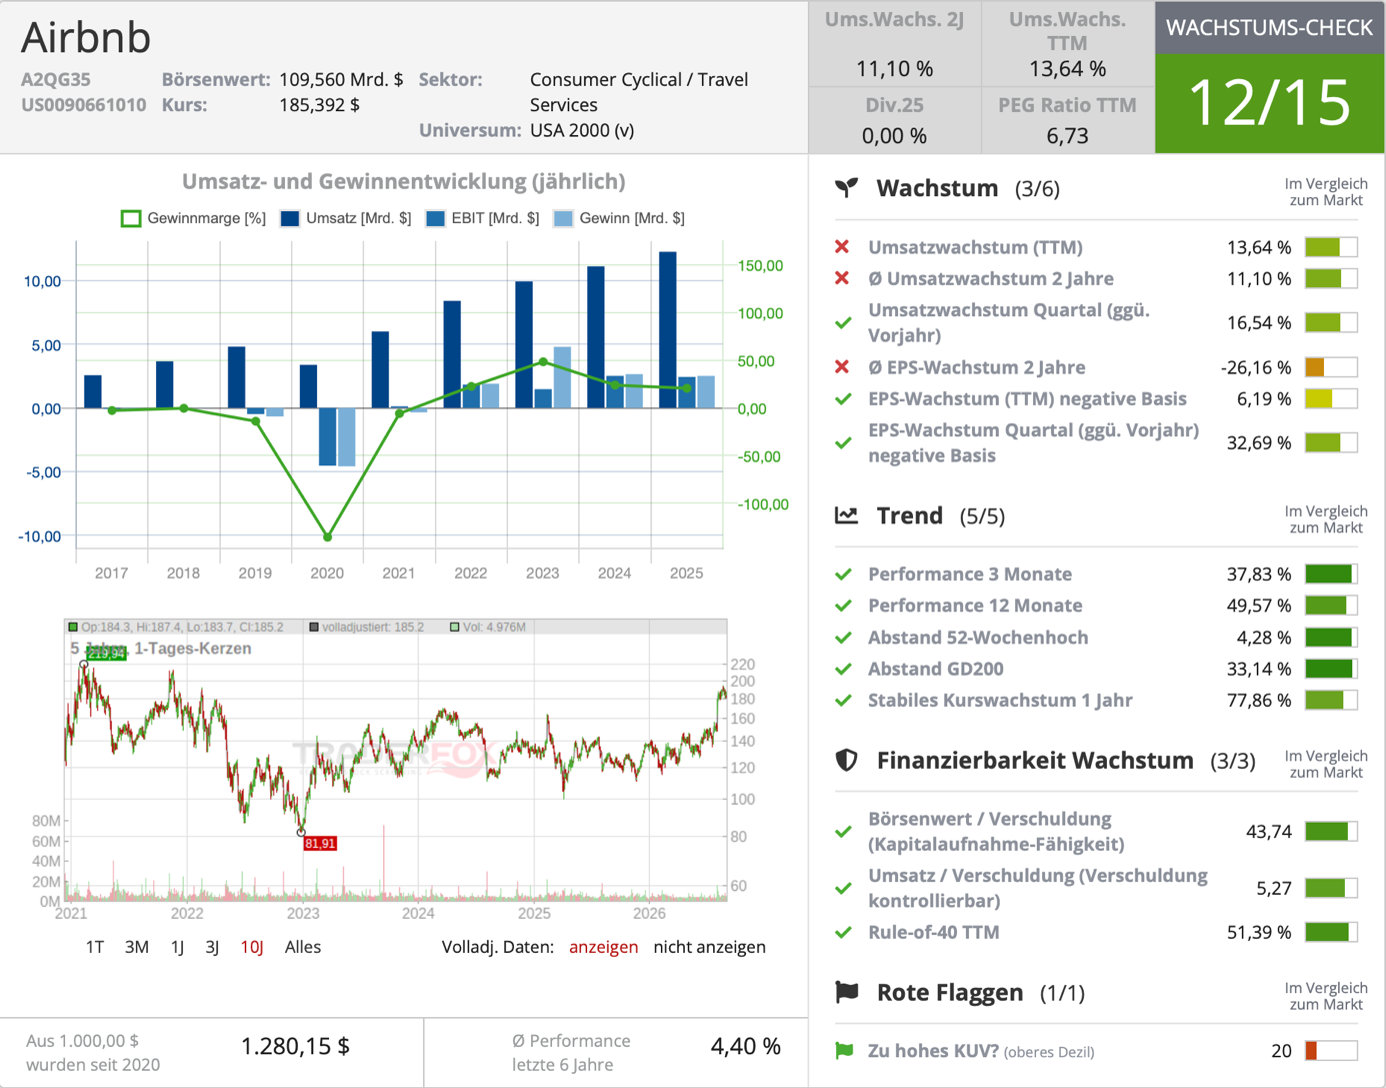
Task: Toggle the EBIT [Mrd. $] legend entry
Action: coord(482,218)
